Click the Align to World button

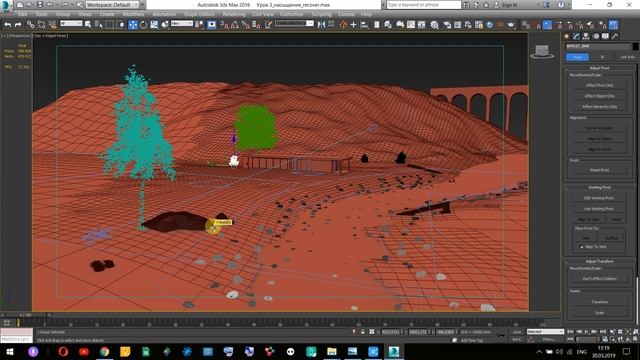click(x=599, y=149)
